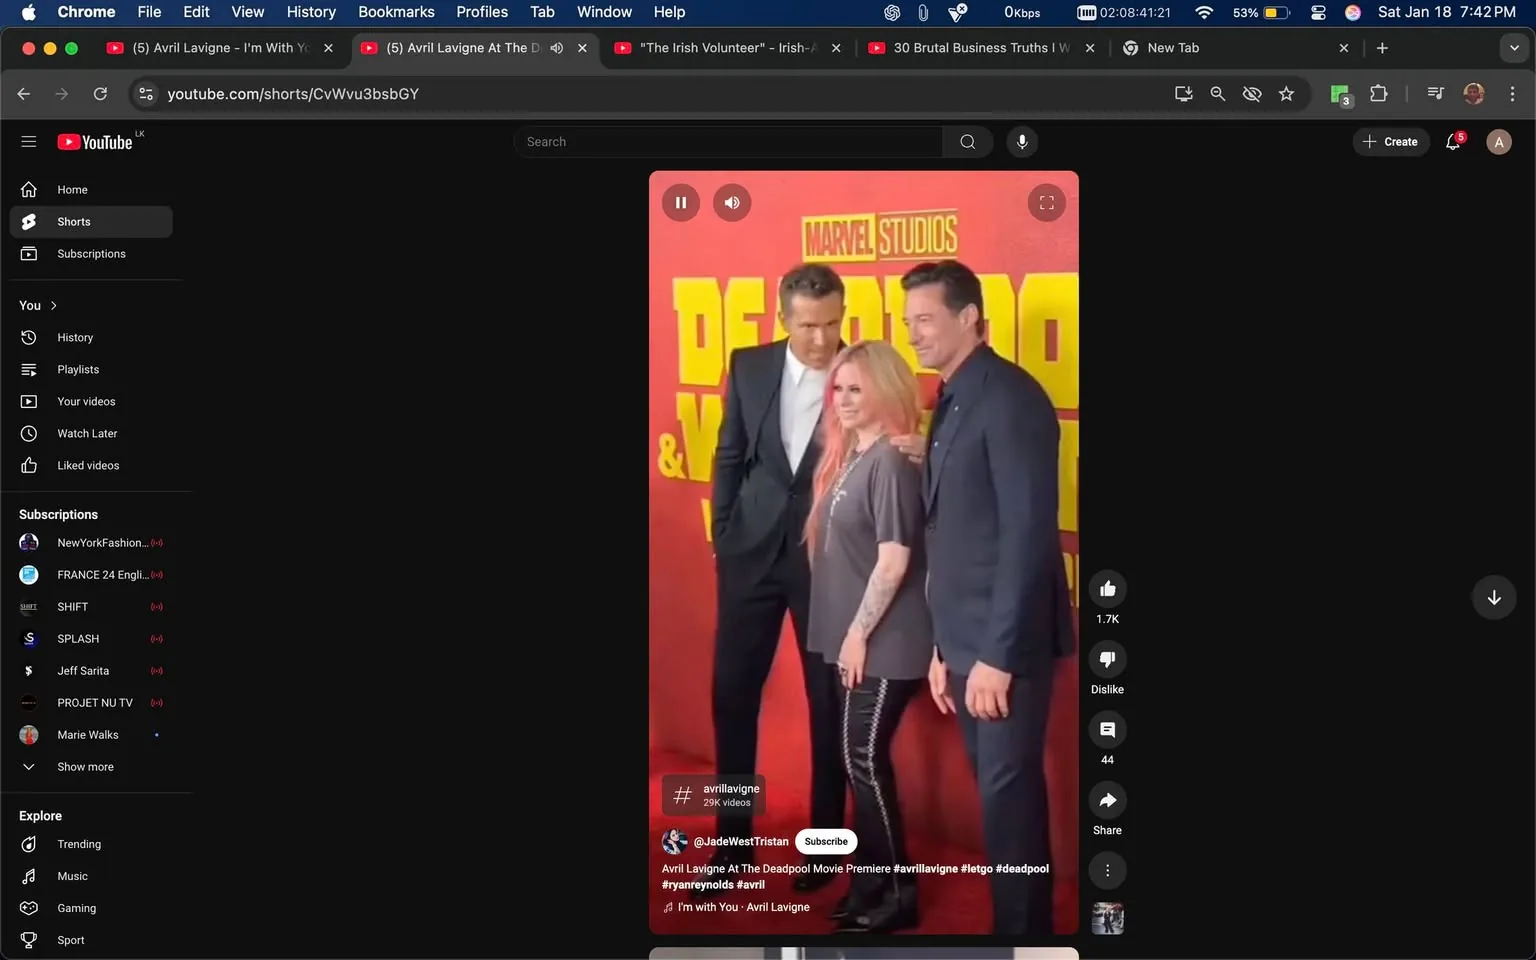Open the Bookmarks menu
Screen dimensions: 1536x960
pos(396,12)
